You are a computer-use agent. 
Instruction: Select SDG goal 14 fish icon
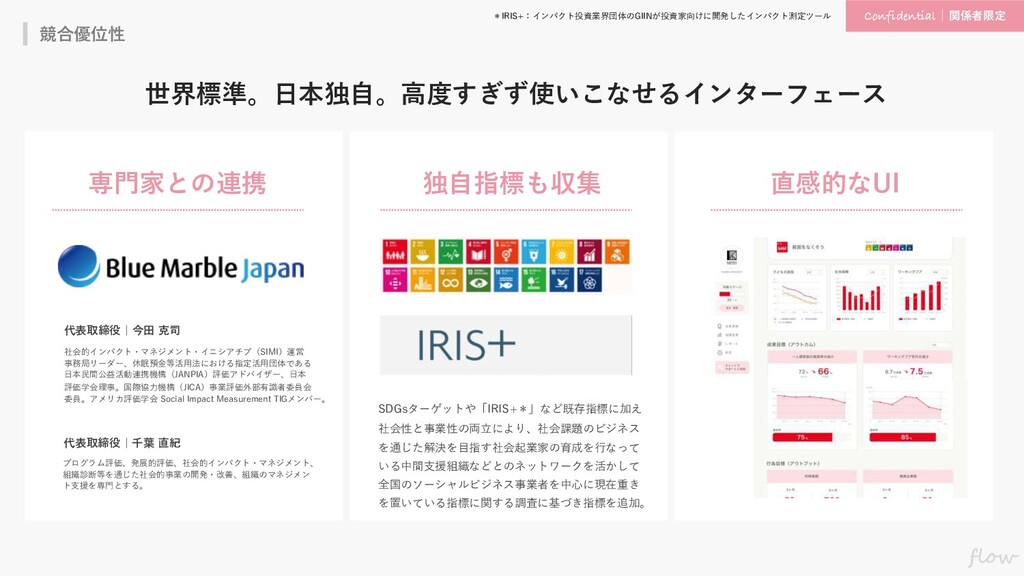pyautogui.click(x=505, y=280)
